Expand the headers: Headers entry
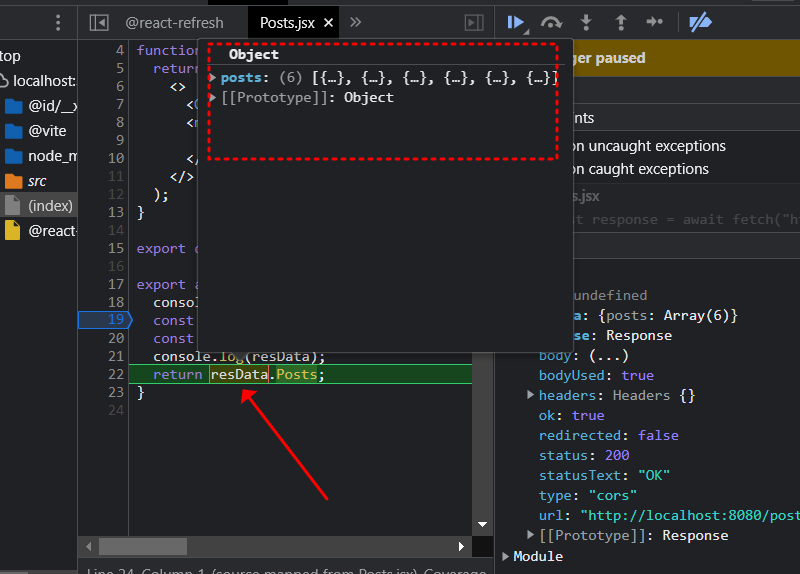The width and height of the screenshot is (800, 574). pos(530,394)
